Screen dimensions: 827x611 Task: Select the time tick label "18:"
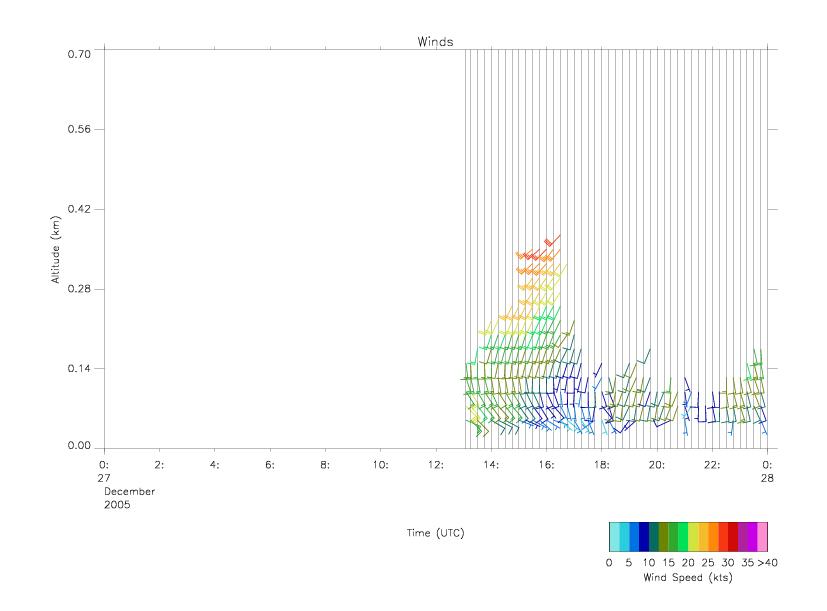coord(602,465)
